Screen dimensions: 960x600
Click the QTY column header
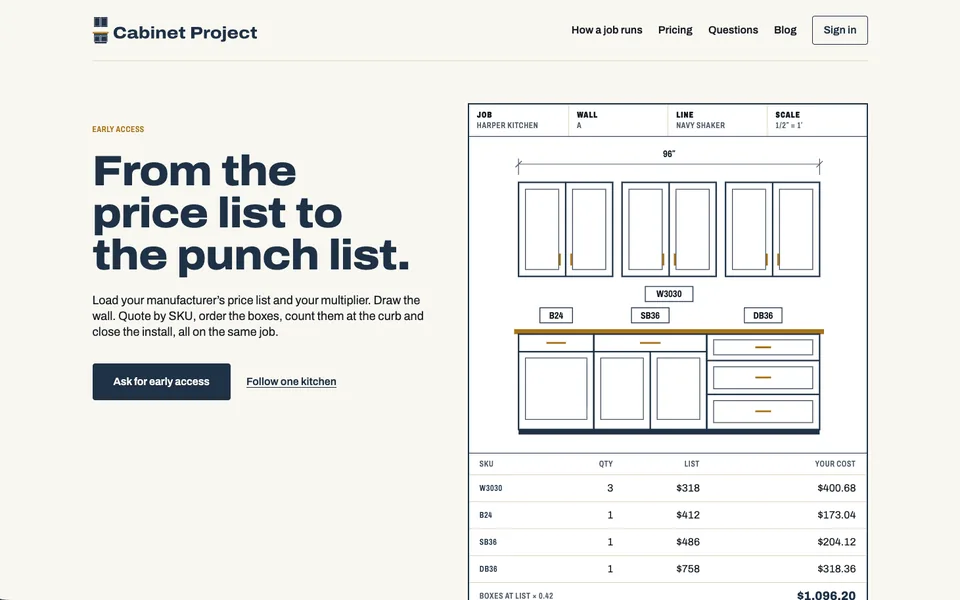pos(606,464)
